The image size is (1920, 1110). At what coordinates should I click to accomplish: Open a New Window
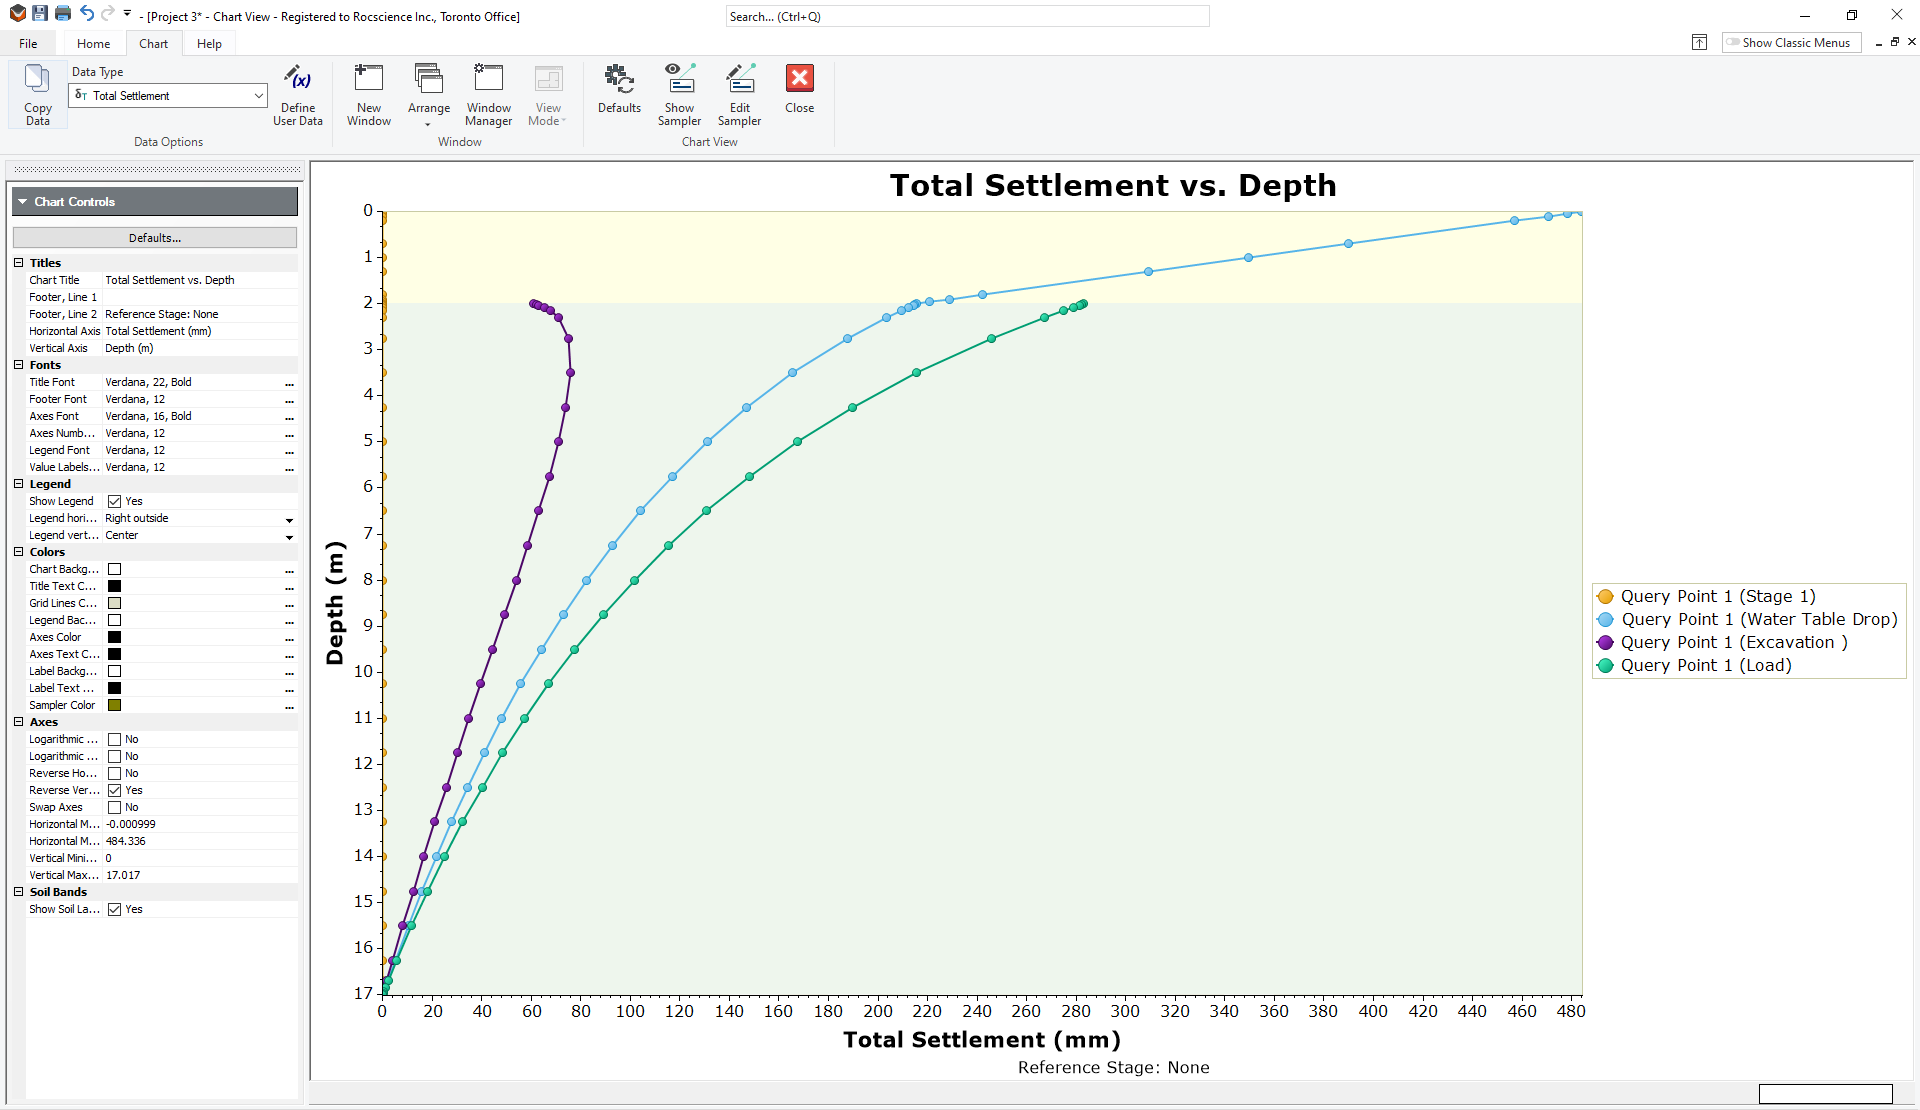pyautogui.click(x=368, y=95)
